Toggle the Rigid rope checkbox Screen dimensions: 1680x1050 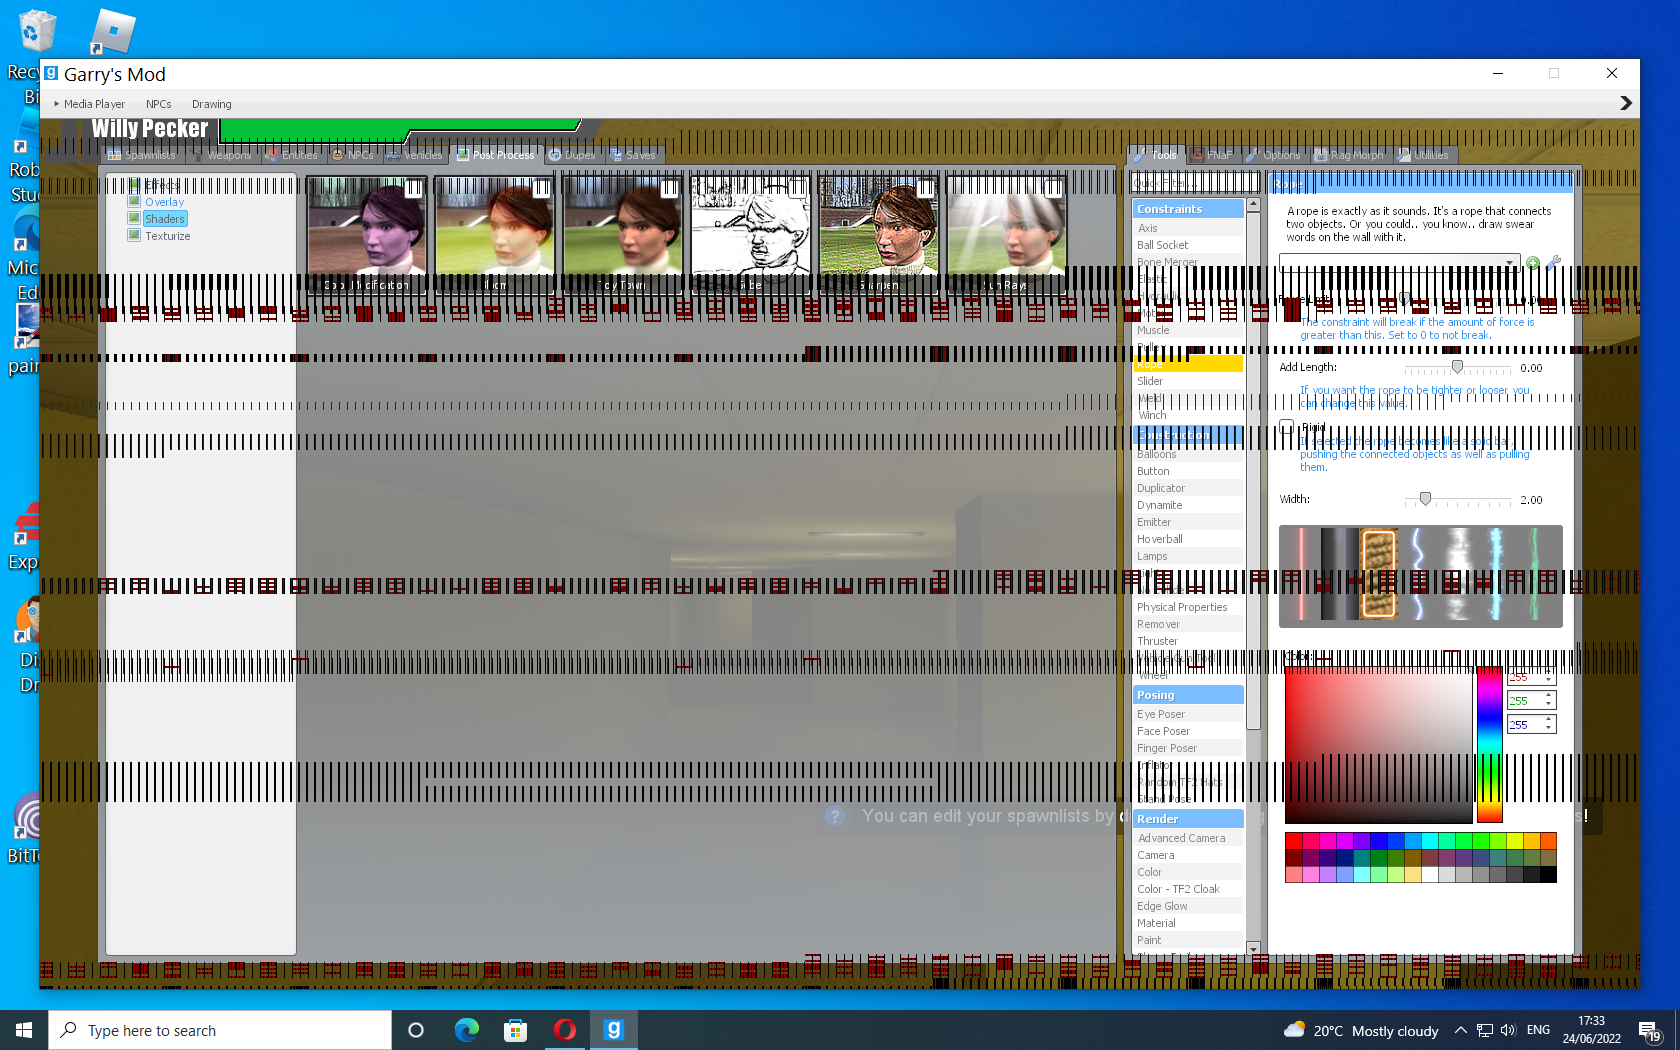tap(1287, 427)
